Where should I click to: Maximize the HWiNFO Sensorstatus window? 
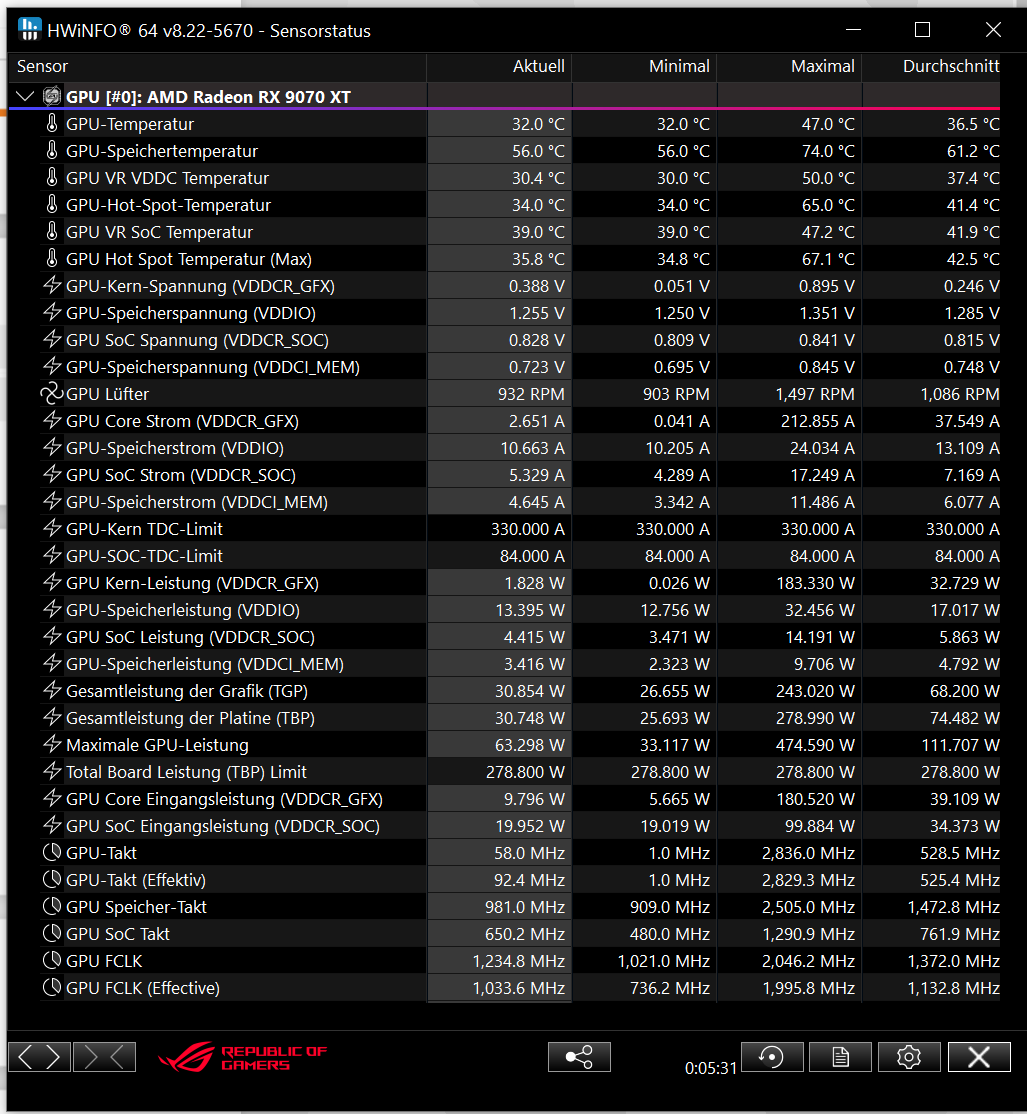[922, 29]
